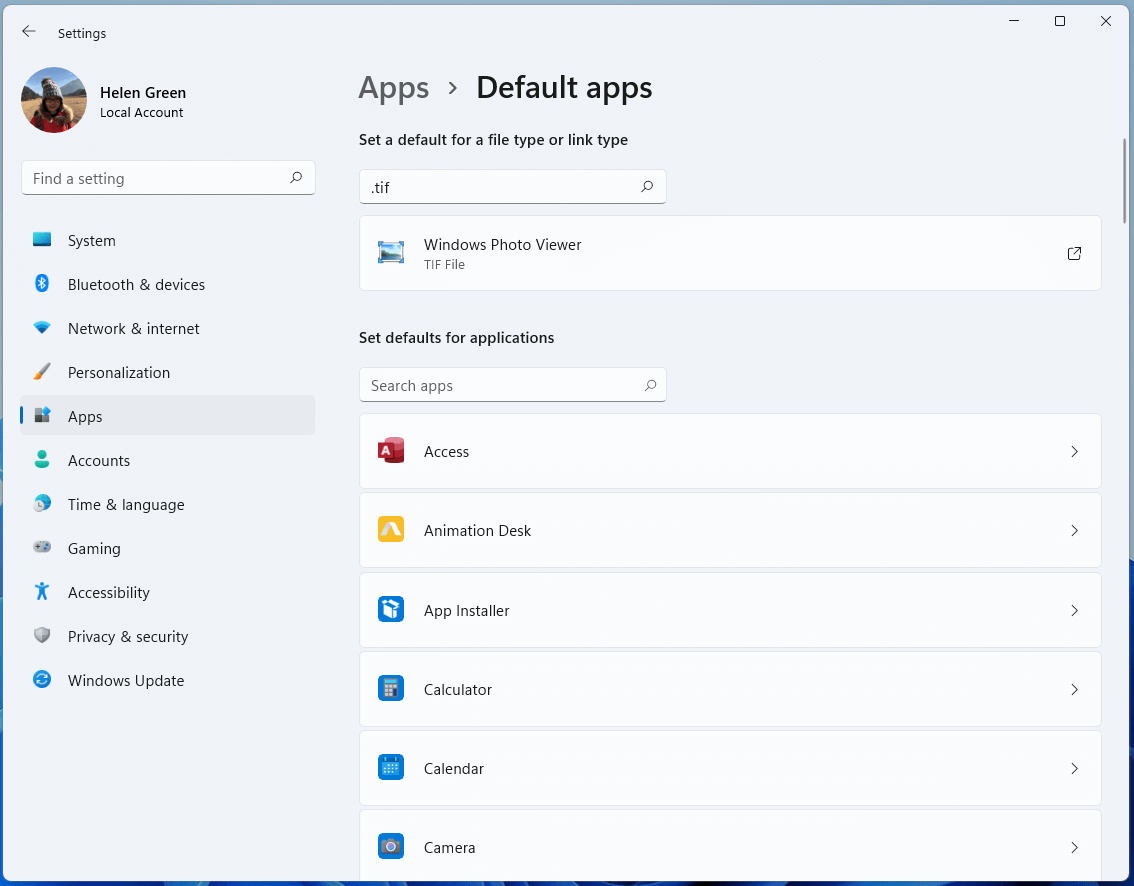Image resolution: width=1134 pixels, height=886 pixels.
Task: Click the Search apps field
Action: [513, 385]
